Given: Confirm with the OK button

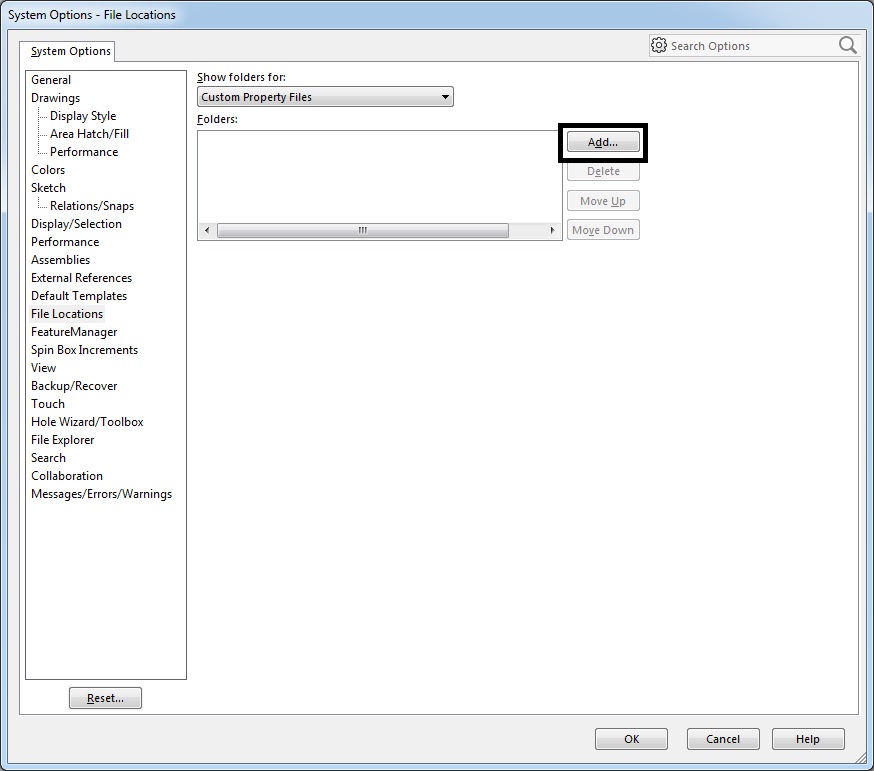Looking at the screenshot, I should pos(631,739).
